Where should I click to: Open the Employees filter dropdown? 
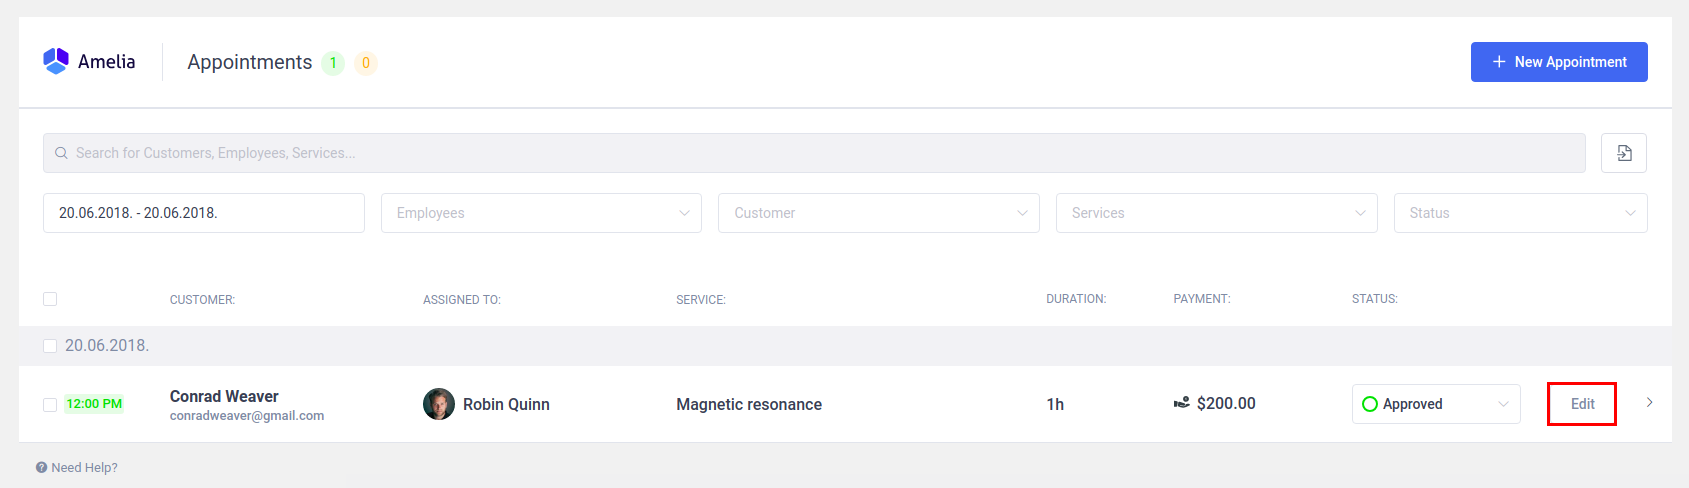click(541, 213)
